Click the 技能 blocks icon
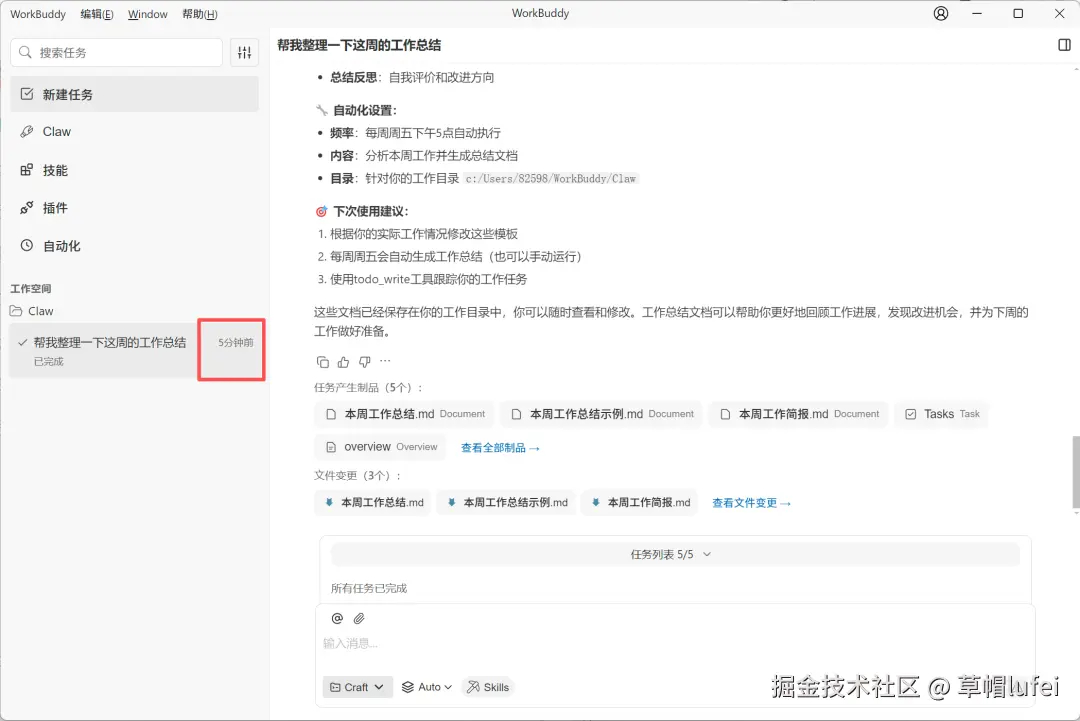This screenshot has height=721, width=1080. coord(27,170)
